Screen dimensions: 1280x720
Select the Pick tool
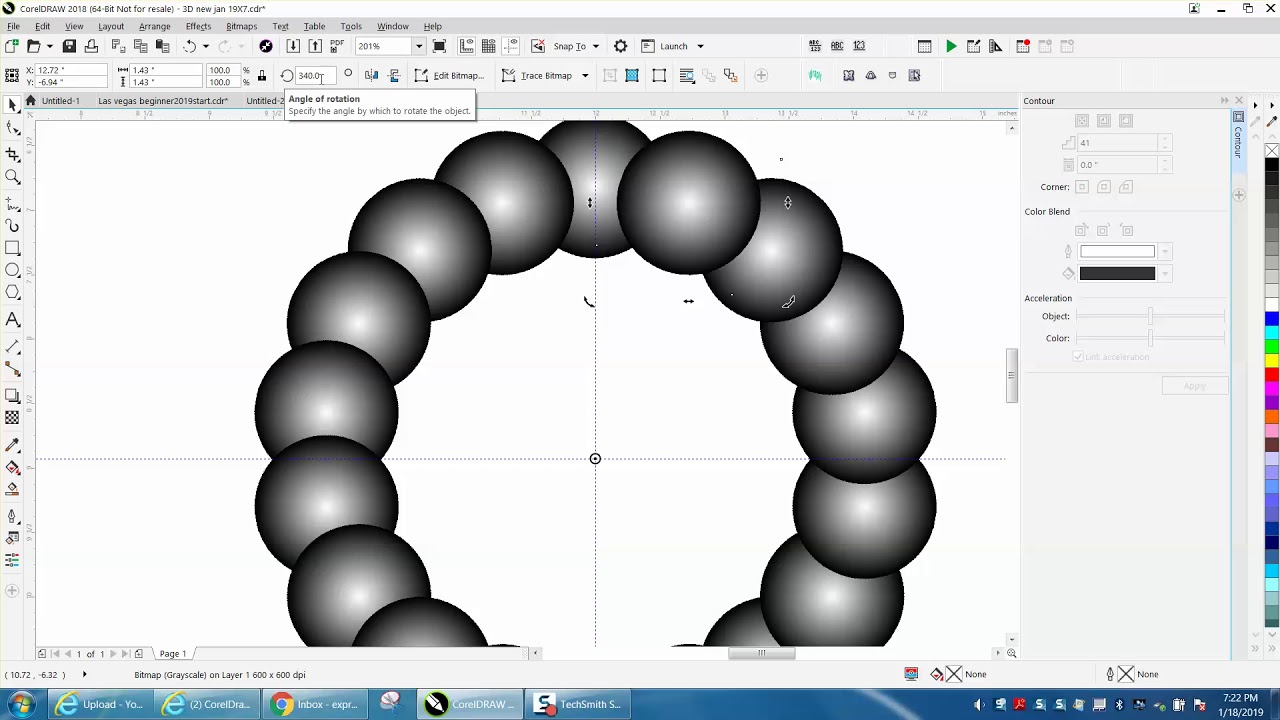click(x=12, y=105)
